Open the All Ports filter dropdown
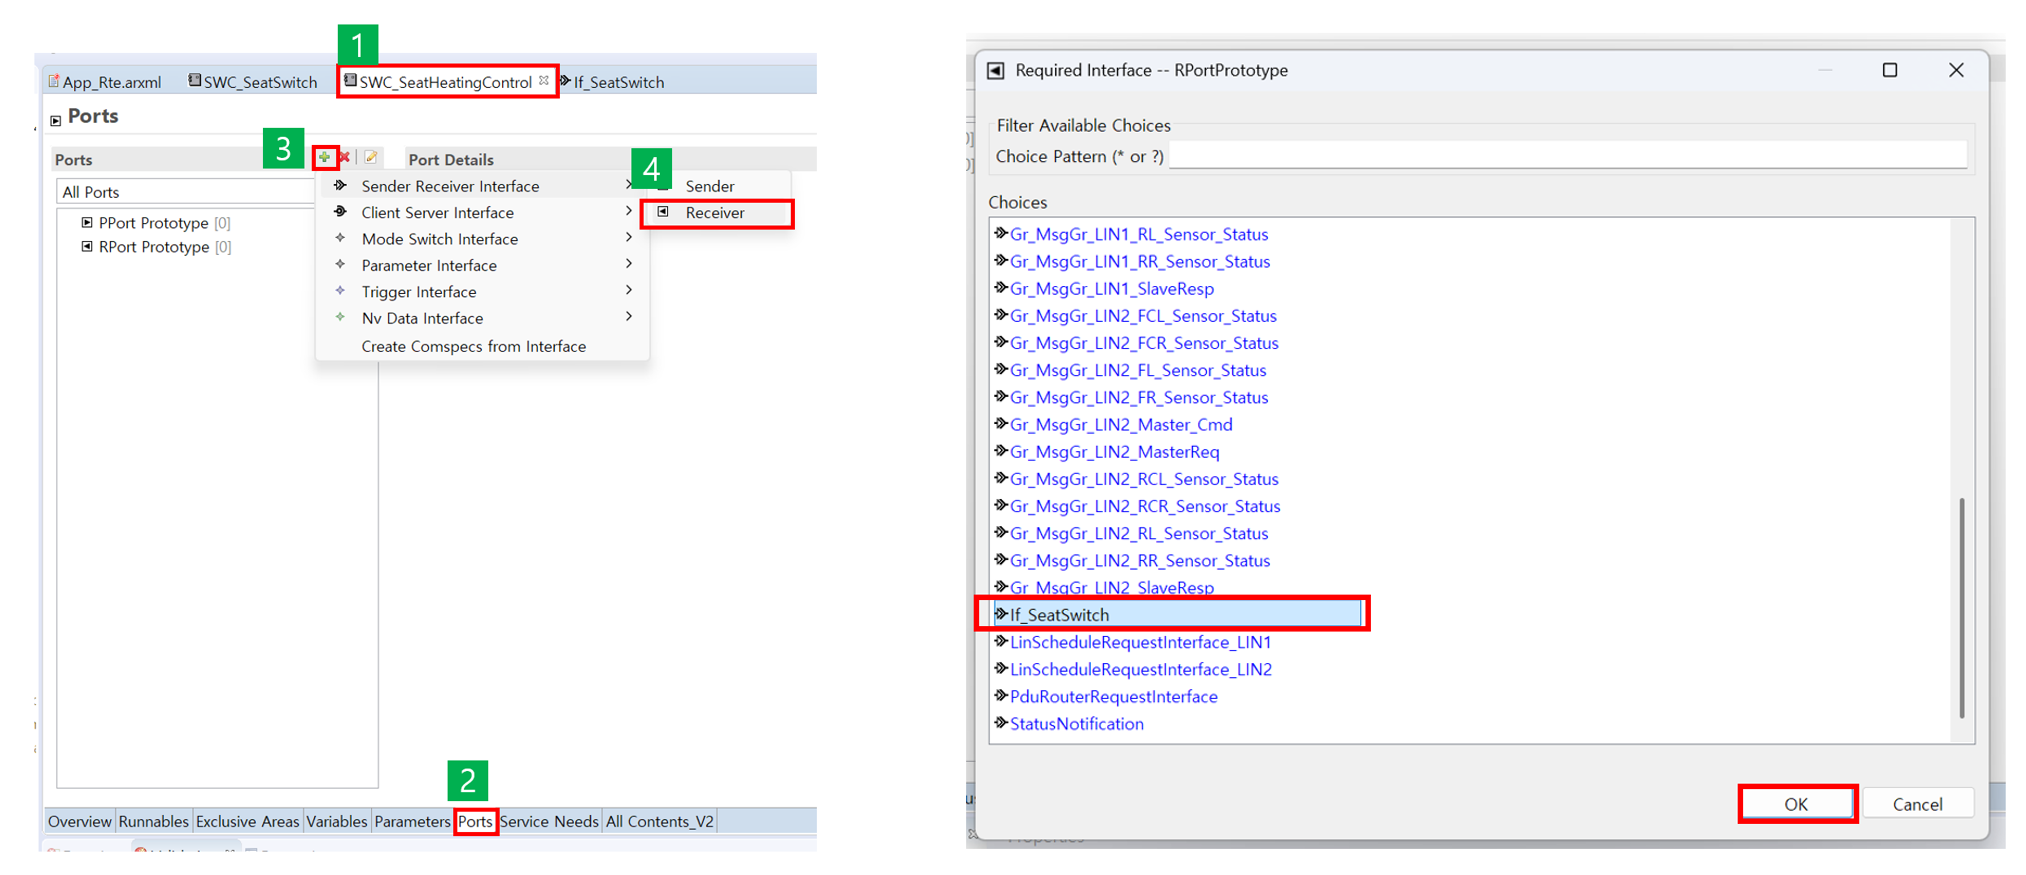This screenshot has height=875, width=2026. coord(185,192)
